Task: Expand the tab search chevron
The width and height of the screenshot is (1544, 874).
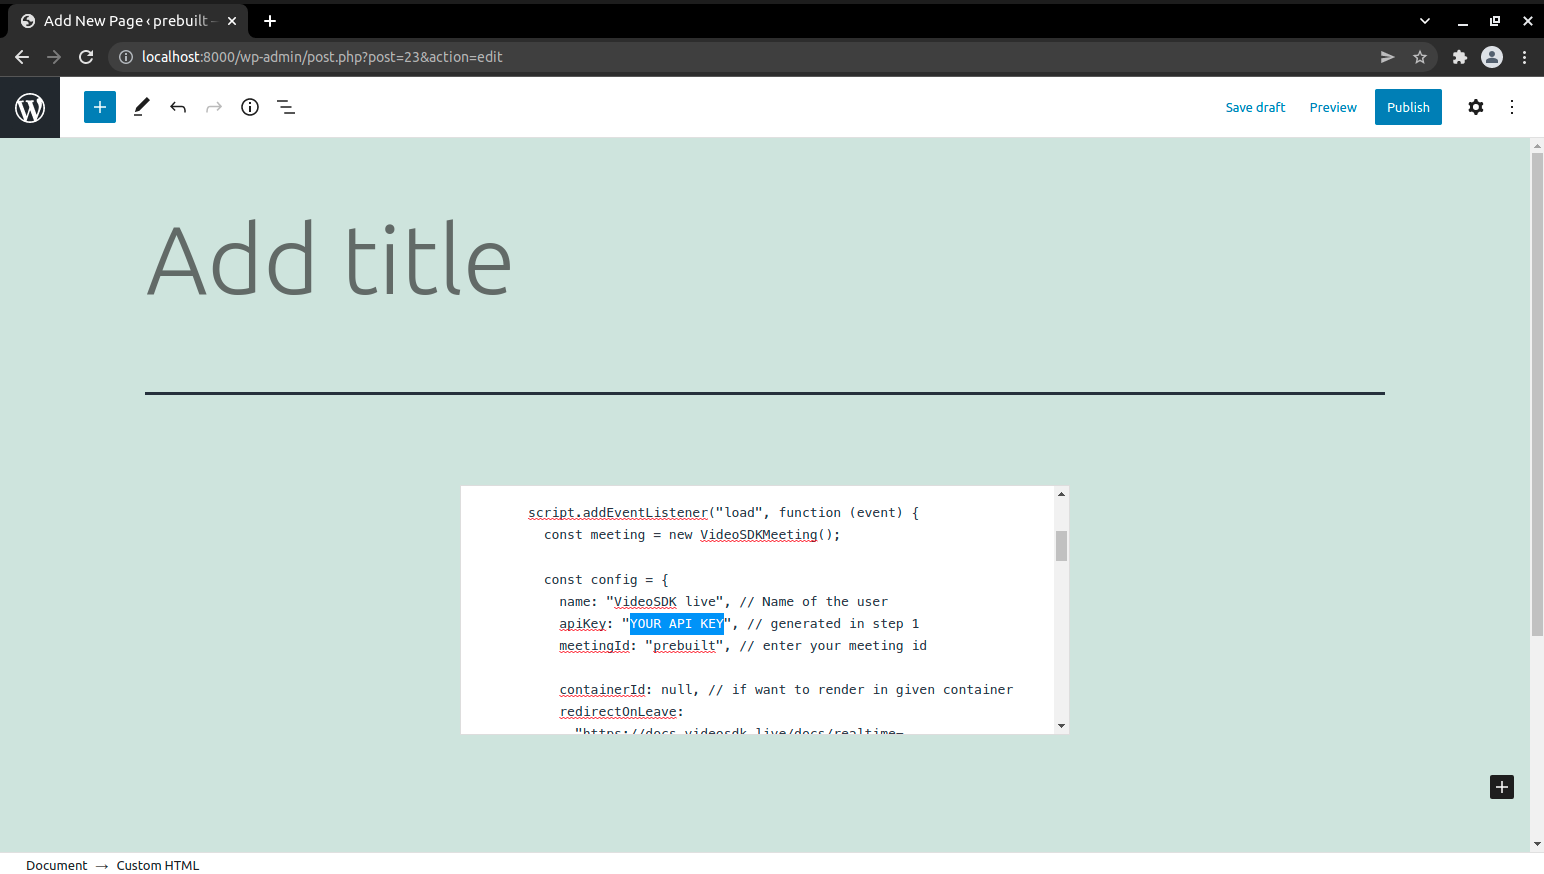Action: pos(1425,20)
